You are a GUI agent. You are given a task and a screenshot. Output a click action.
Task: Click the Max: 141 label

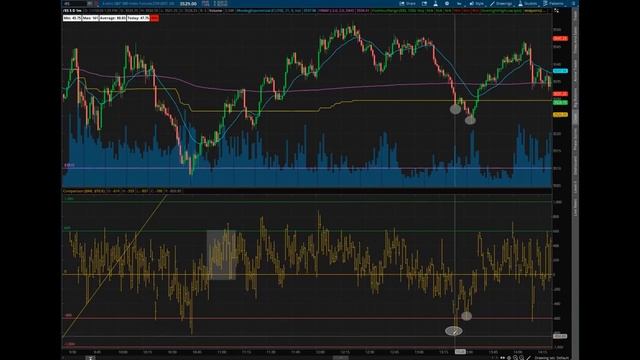(x=90, y=18)
